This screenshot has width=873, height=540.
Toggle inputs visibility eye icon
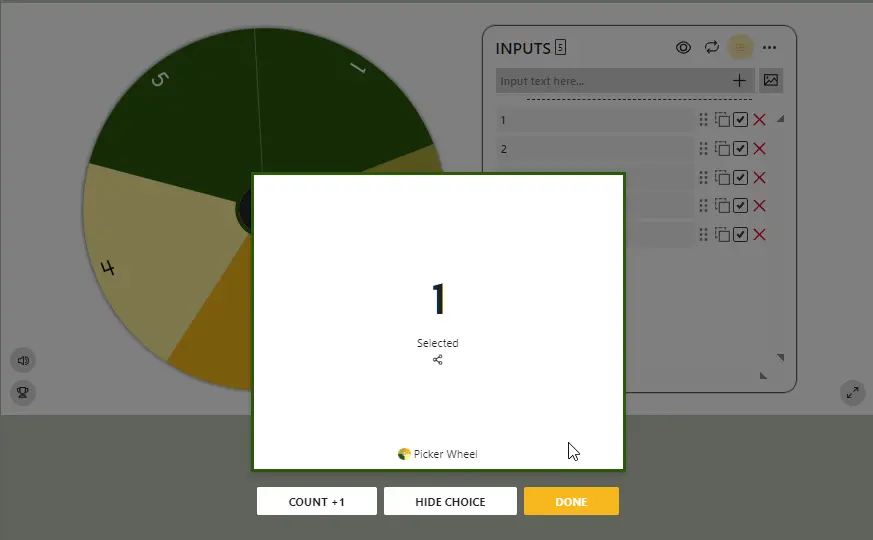[683, 47]
